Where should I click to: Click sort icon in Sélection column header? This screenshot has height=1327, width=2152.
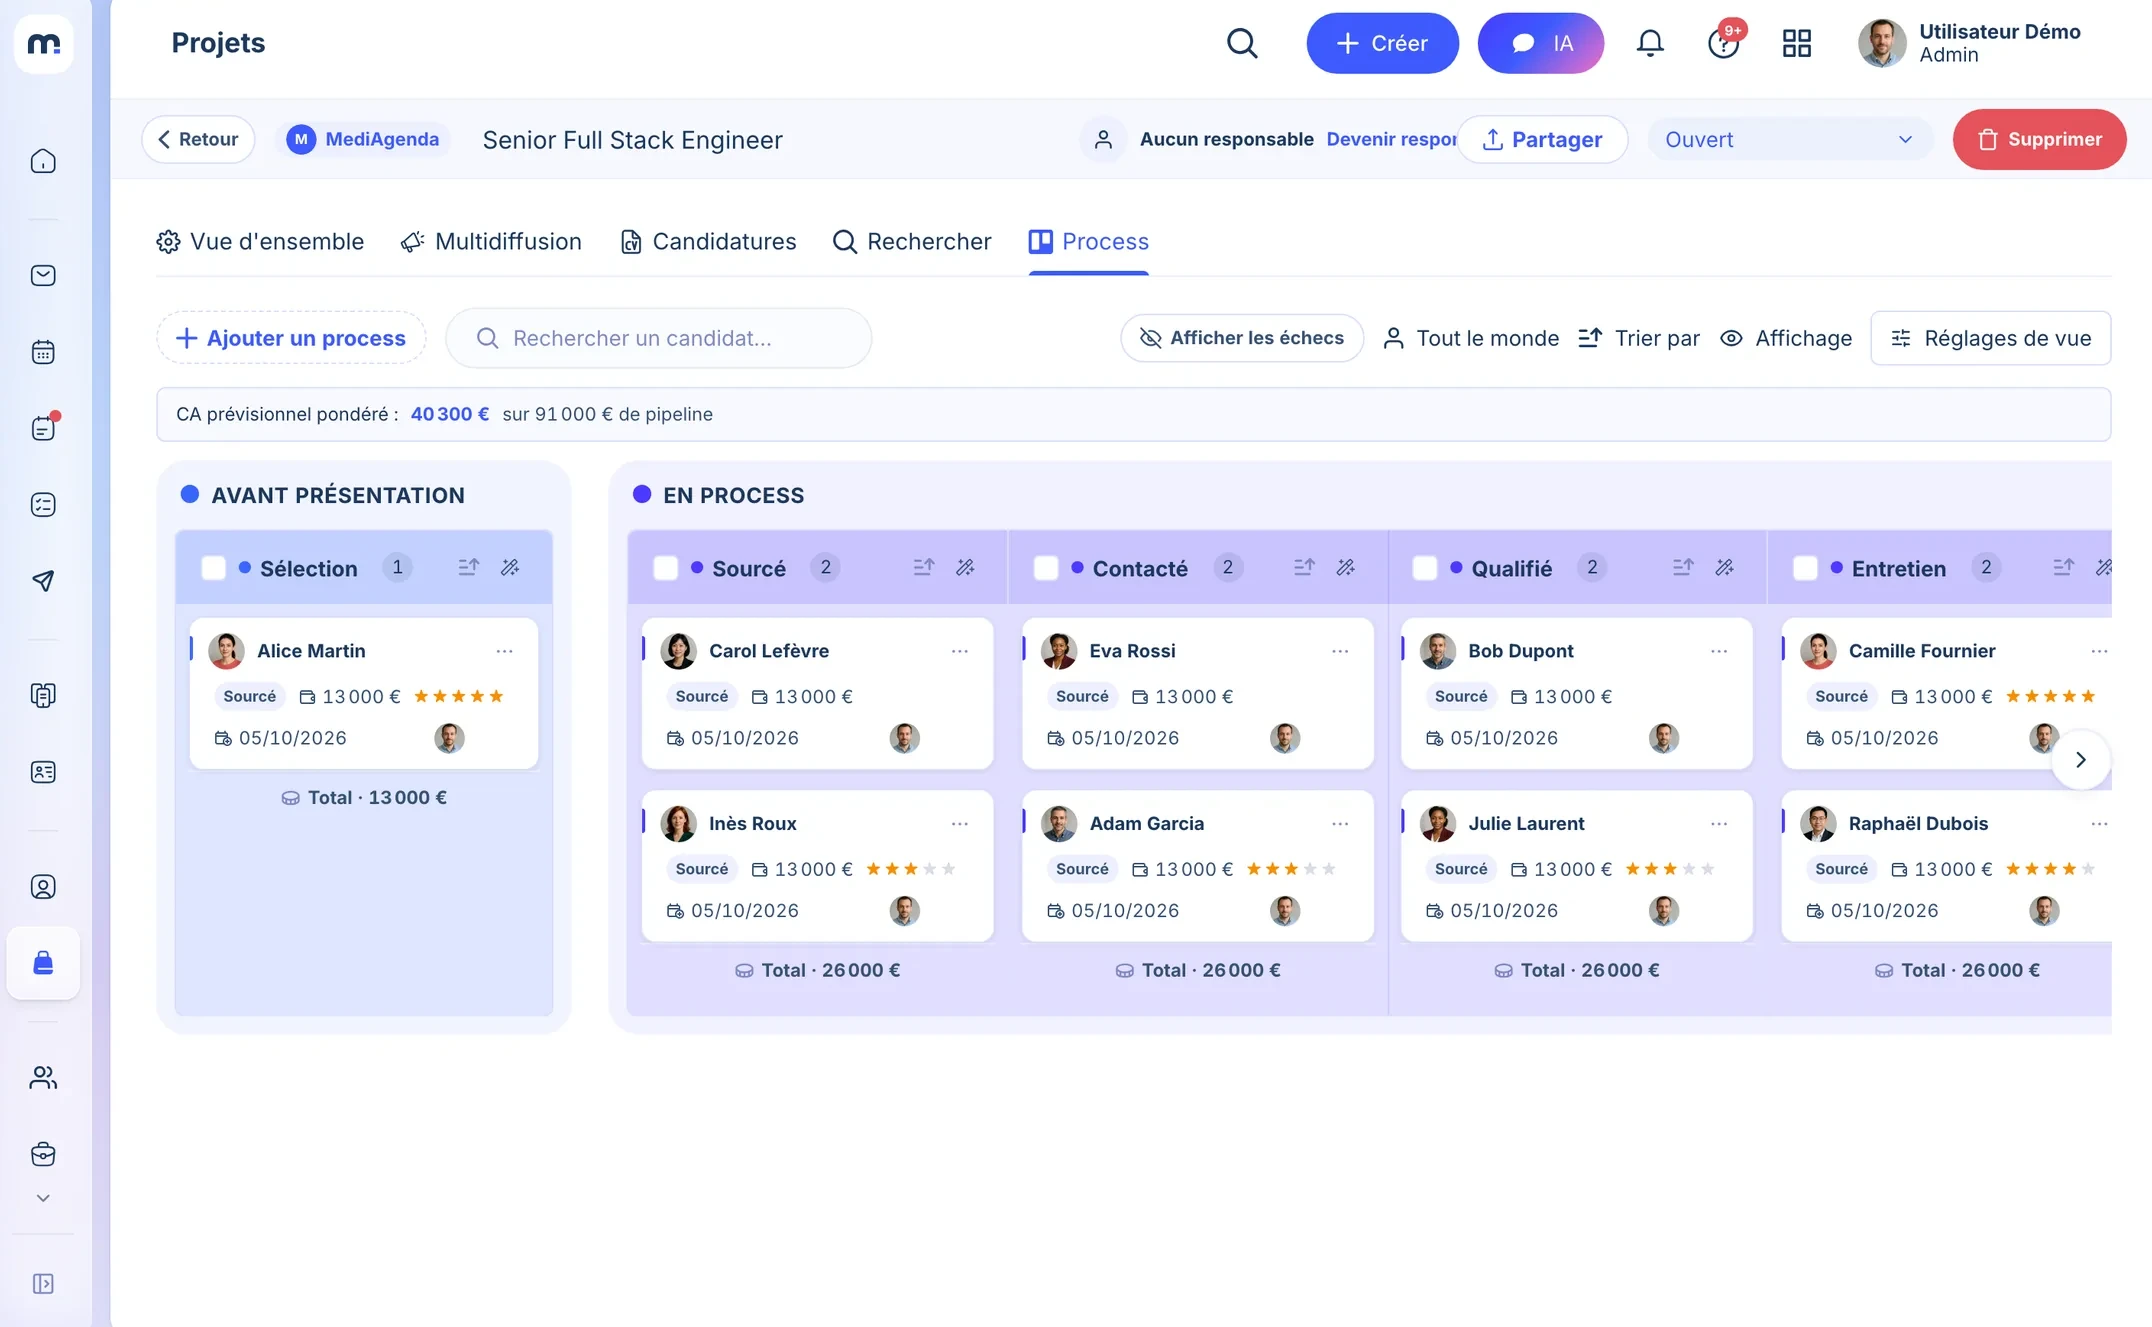469,567
